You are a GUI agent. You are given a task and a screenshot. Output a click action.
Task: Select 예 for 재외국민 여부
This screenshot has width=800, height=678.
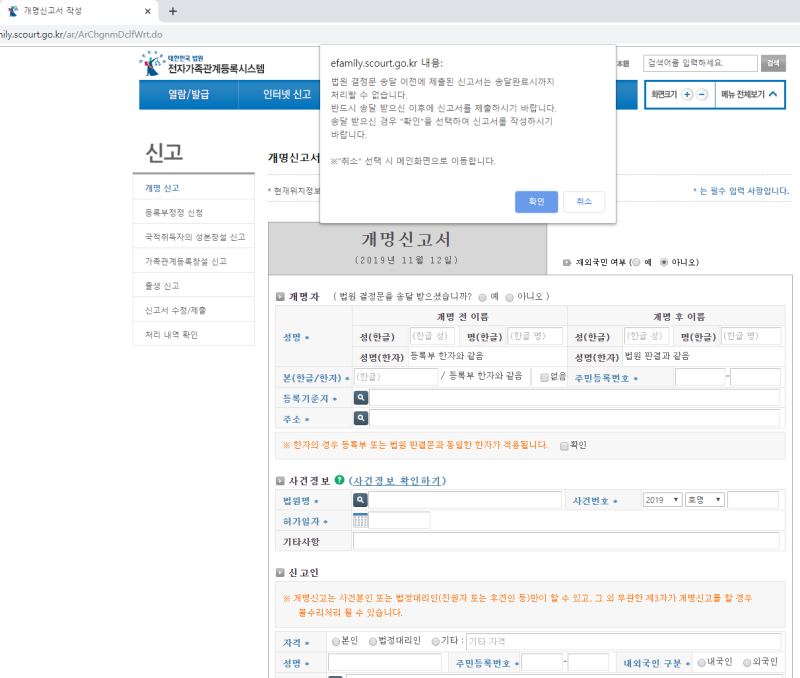636,262
